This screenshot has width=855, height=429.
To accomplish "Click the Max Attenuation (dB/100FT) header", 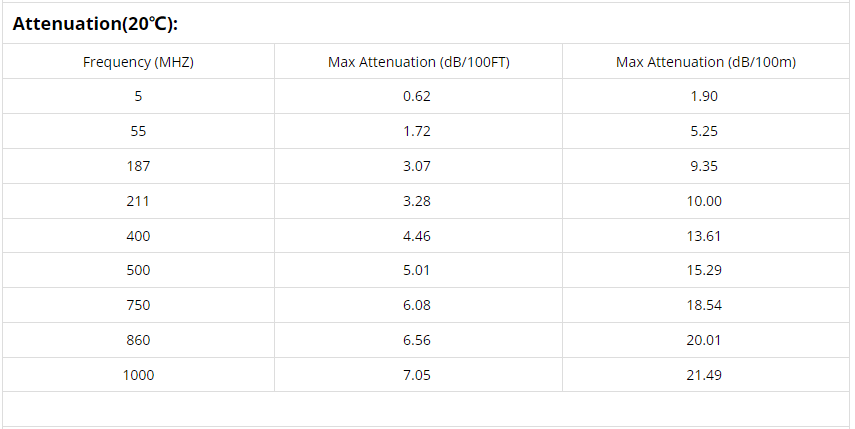I will [x=416, y=62].
